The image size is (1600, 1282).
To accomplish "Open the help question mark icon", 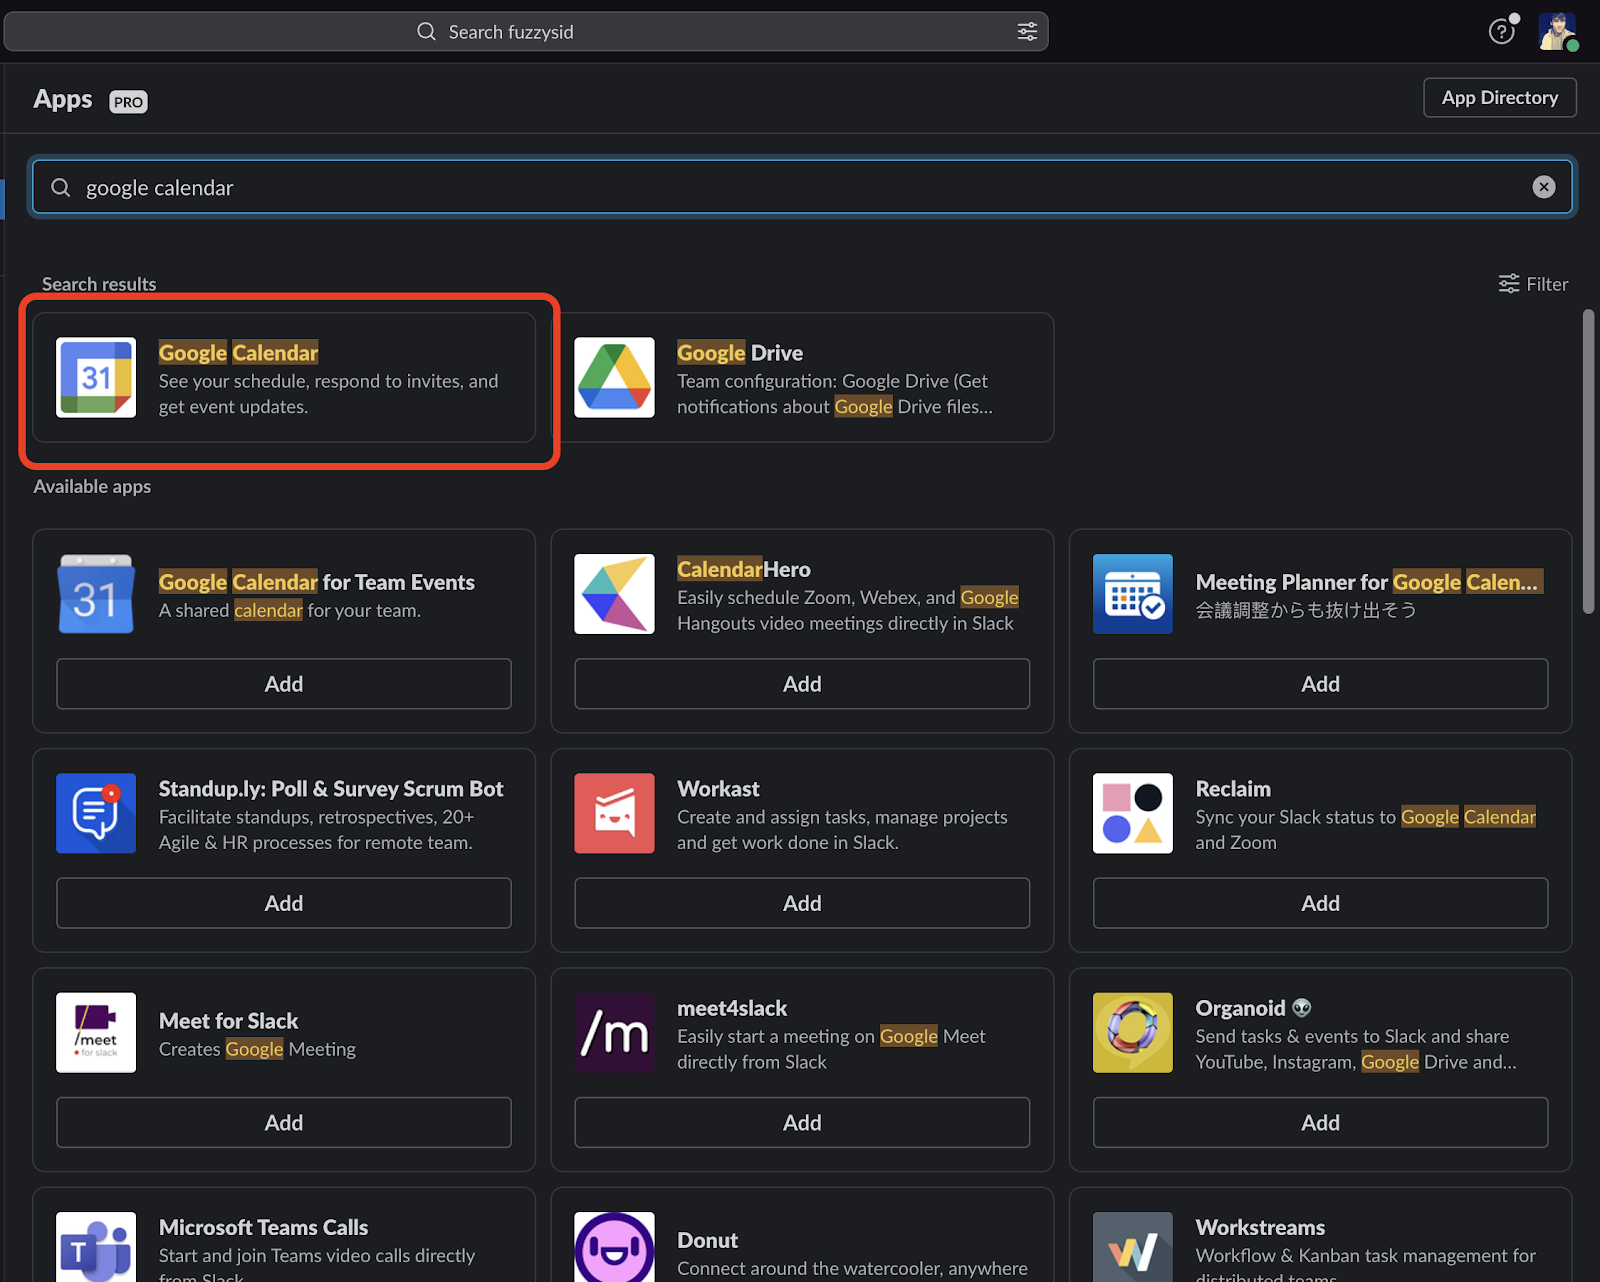I will 1501,32.
